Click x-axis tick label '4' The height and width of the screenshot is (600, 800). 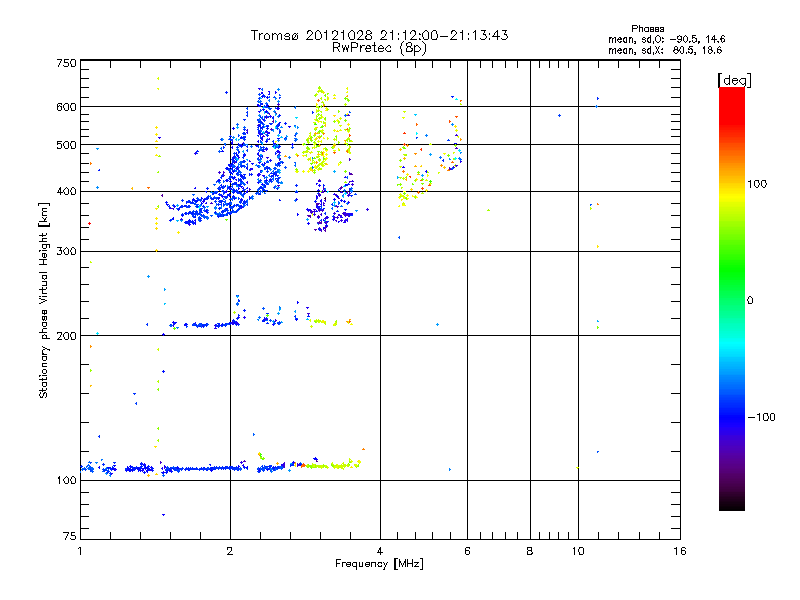pyautogui.click(x=380, y=551)
